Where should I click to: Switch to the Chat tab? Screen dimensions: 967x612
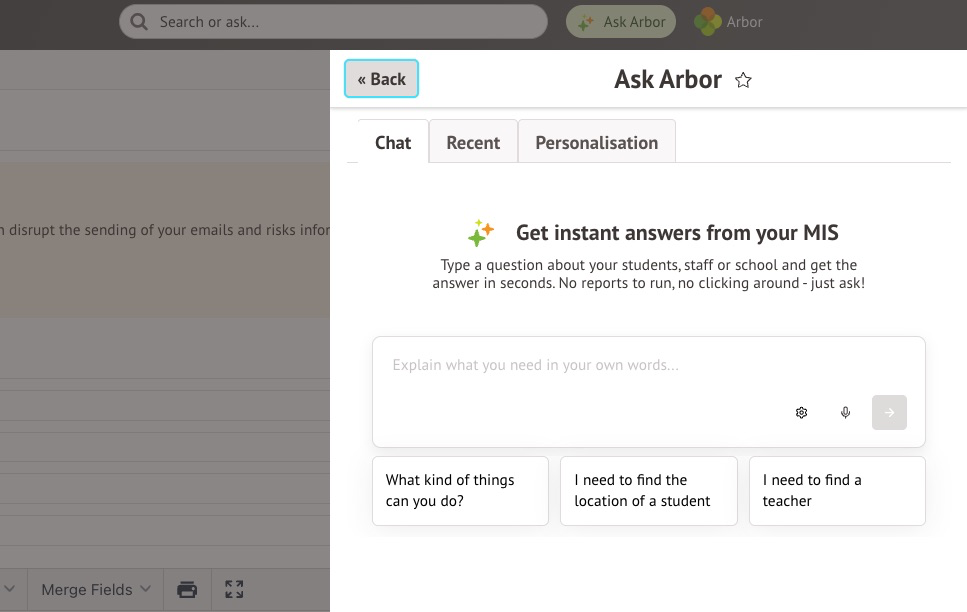[393, 142]
